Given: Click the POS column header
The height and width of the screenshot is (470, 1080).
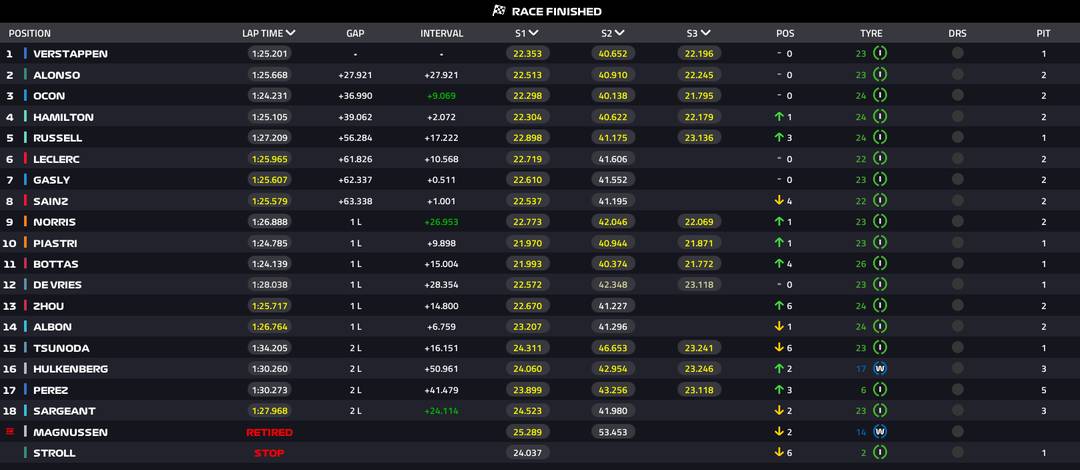Looking at the screenshot, I should coord(785,33).
